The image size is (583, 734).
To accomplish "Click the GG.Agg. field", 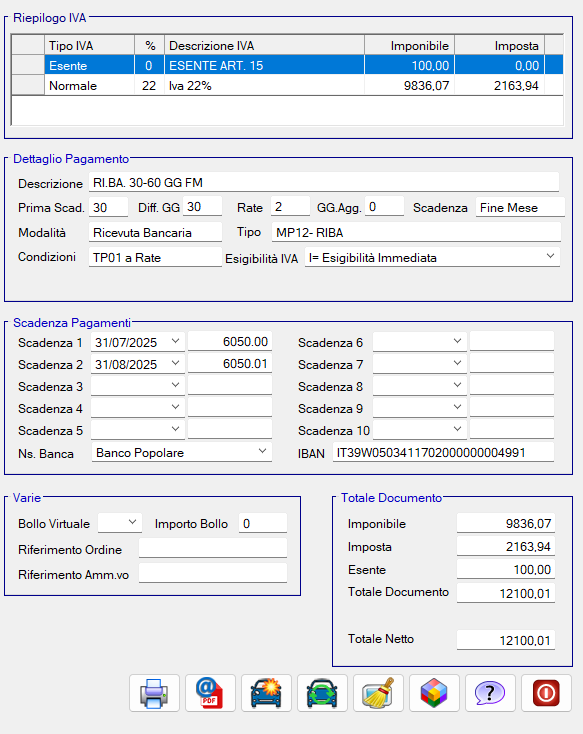I will [384, 206].
